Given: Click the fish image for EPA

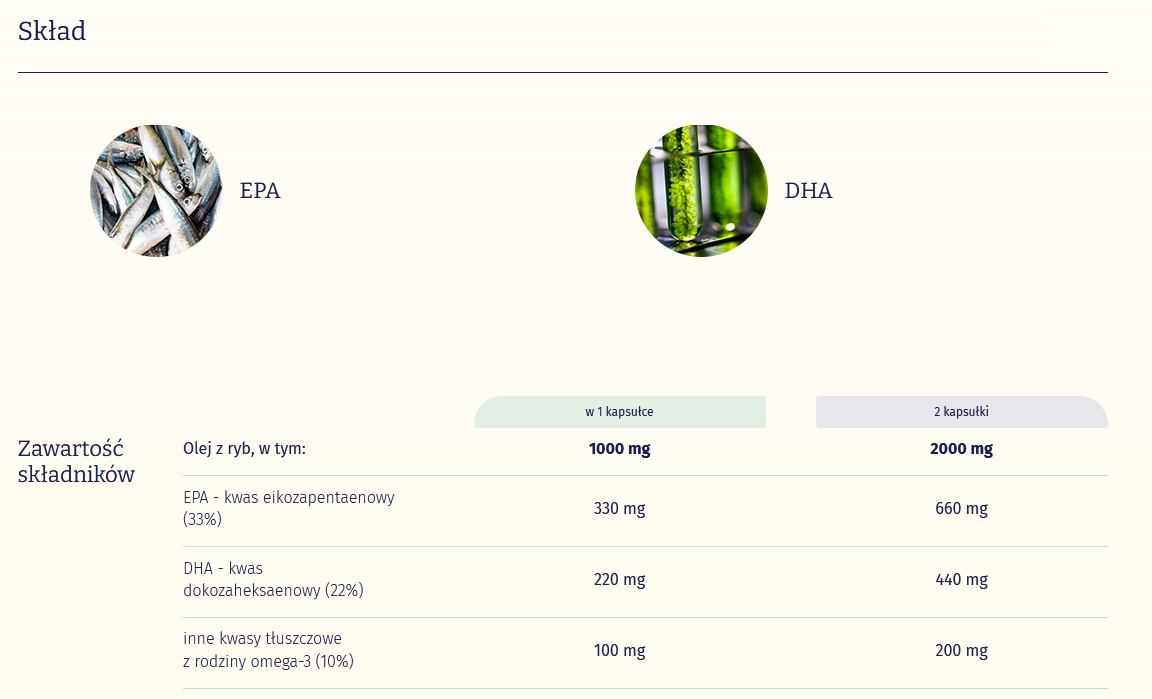Looking at the screenshot, I should 156,191.
